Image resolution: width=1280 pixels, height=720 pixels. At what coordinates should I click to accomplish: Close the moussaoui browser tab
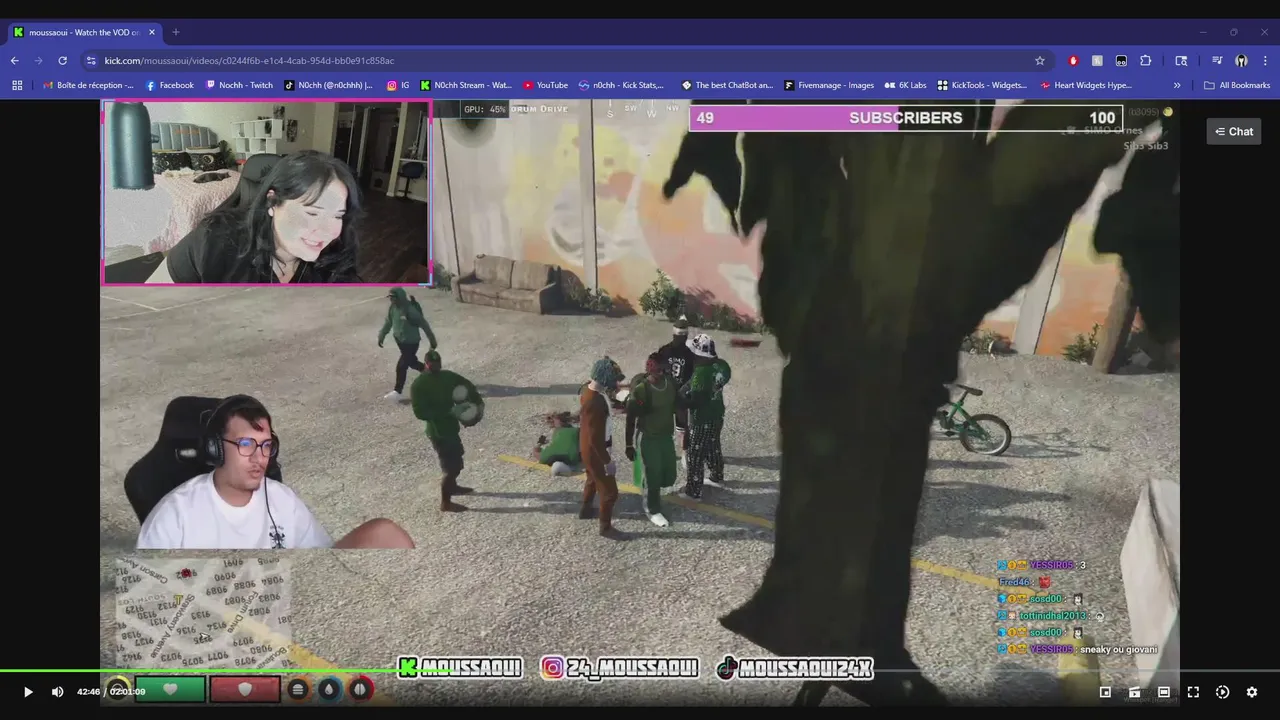coord(152,32)
